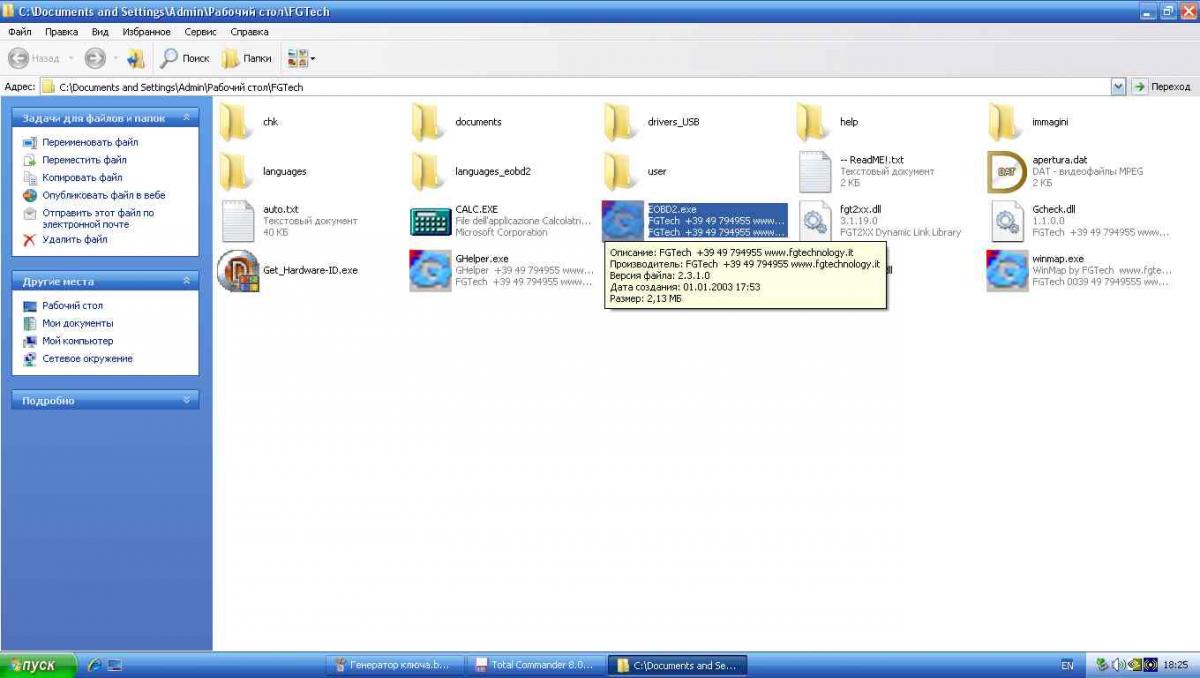Click Отправить этот файл по электронной почте link
This screenshot has height=678, width=1200.
click(98, 218)
